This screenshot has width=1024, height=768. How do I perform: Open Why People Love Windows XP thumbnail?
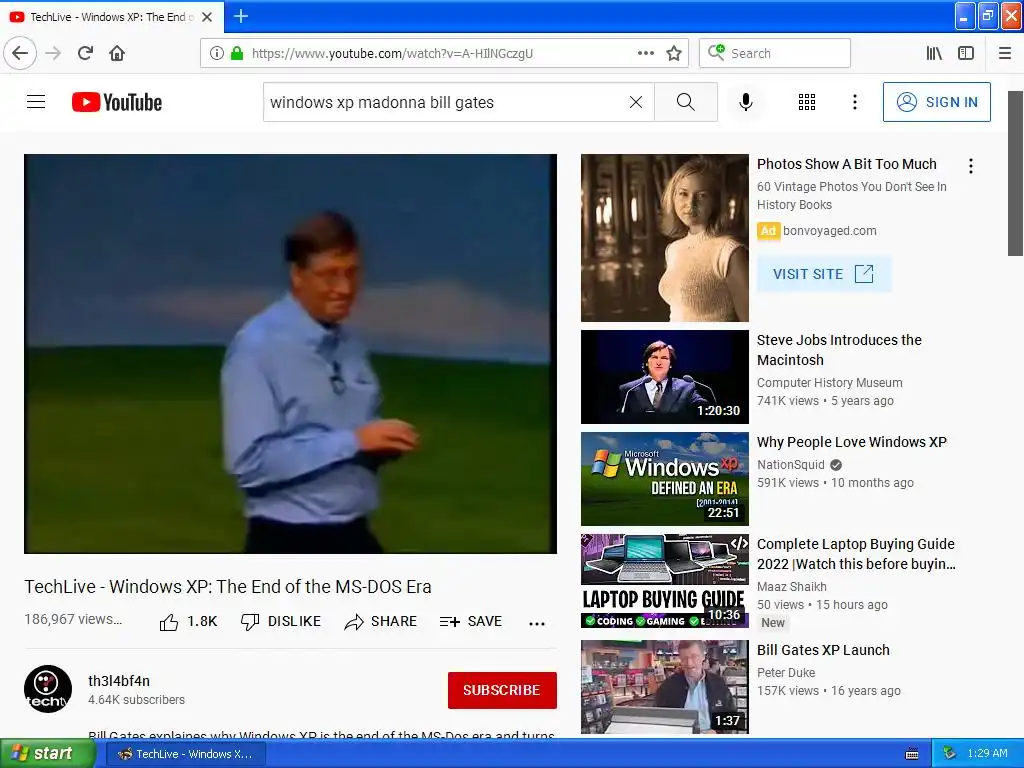pos(665,479)
